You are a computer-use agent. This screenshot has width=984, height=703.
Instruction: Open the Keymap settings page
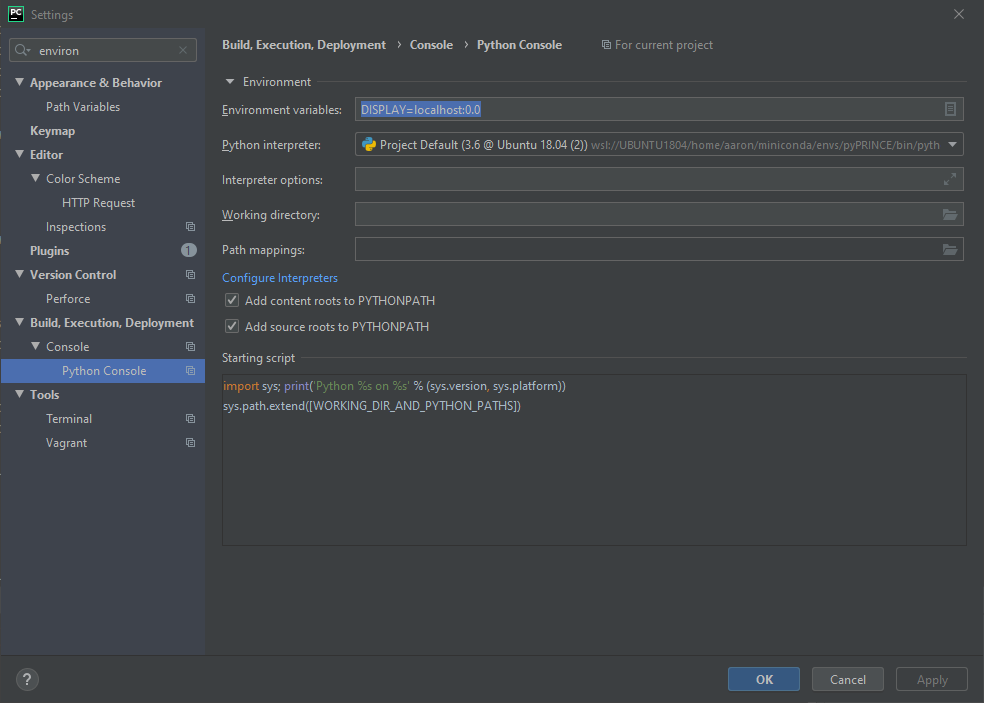point(53,131)
